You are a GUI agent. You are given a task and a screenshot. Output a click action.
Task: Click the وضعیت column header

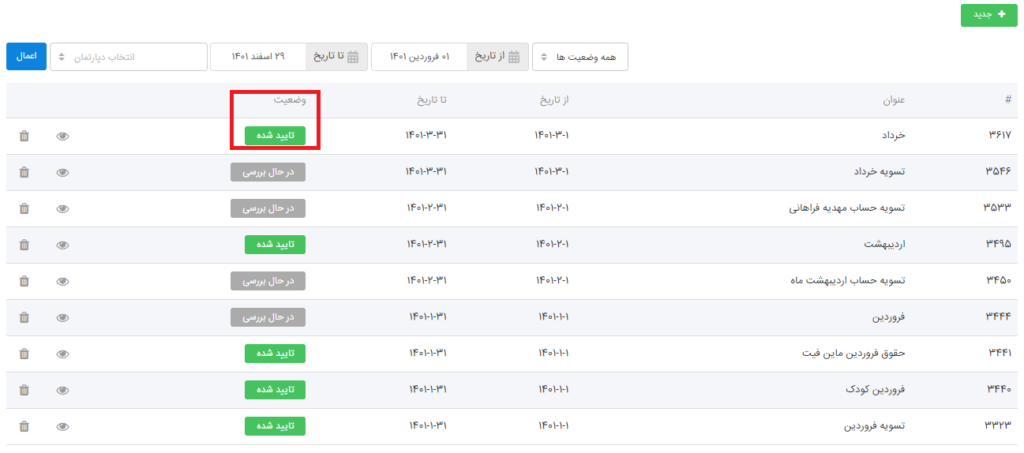pyautogui.click(x=290, y=100)
